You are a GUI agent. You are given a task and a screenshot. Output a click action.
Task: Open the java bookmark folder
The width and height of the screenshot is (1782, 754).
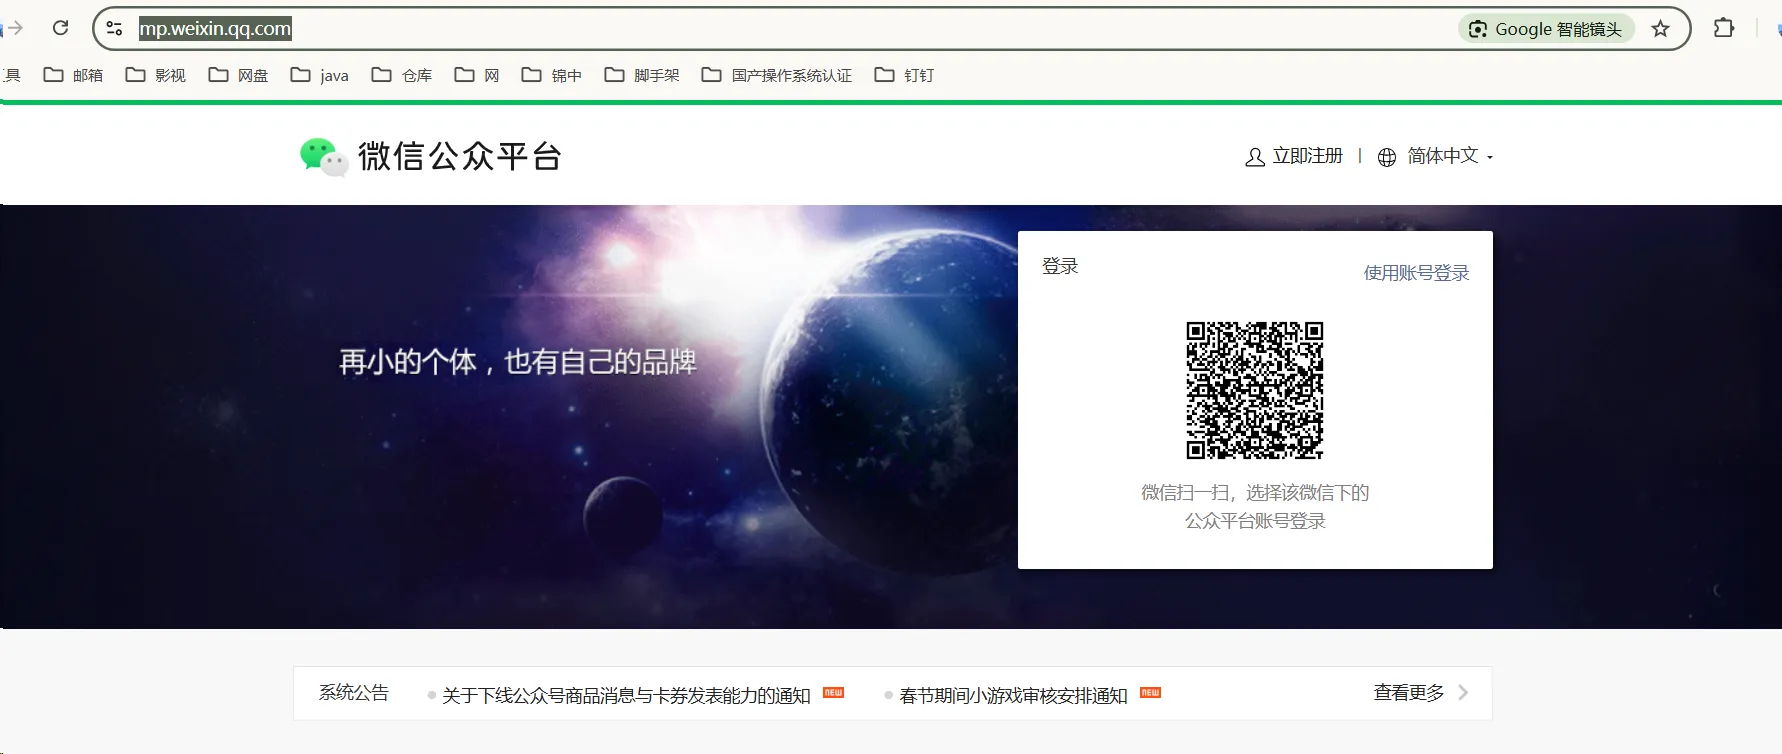tap(319, 75)
